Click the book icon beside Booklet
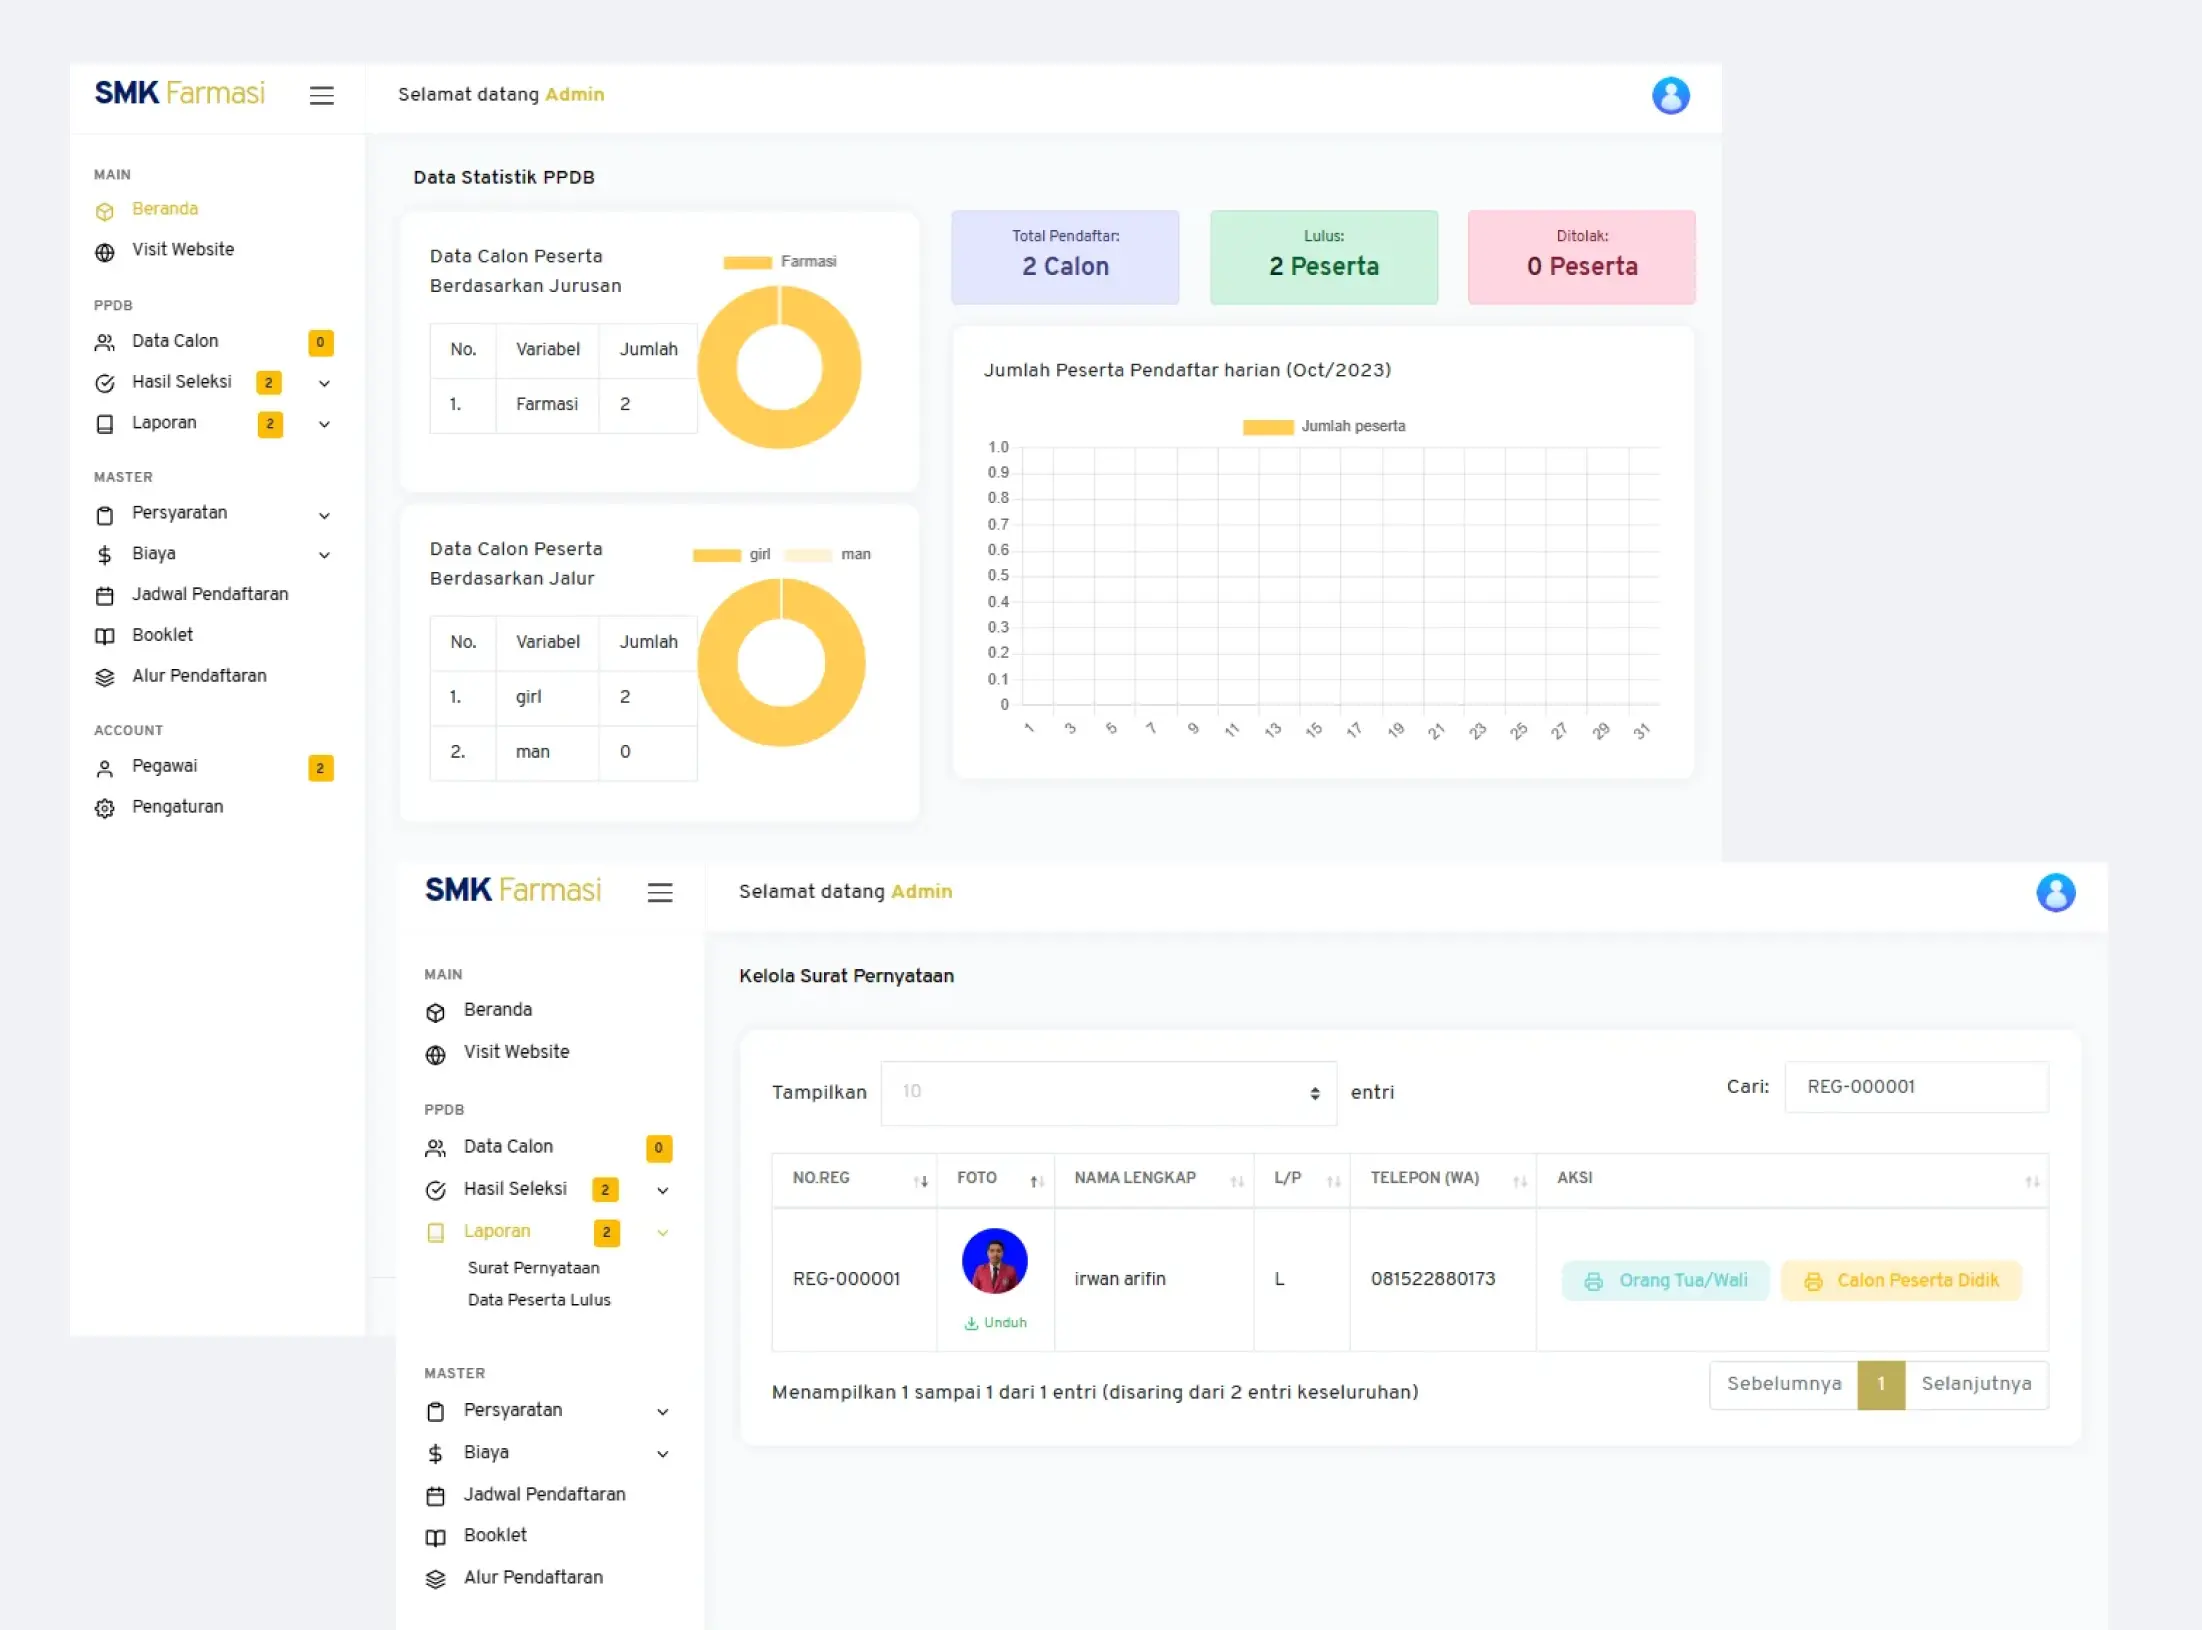Screen dimensions: 2202x1630 [105, 636]
